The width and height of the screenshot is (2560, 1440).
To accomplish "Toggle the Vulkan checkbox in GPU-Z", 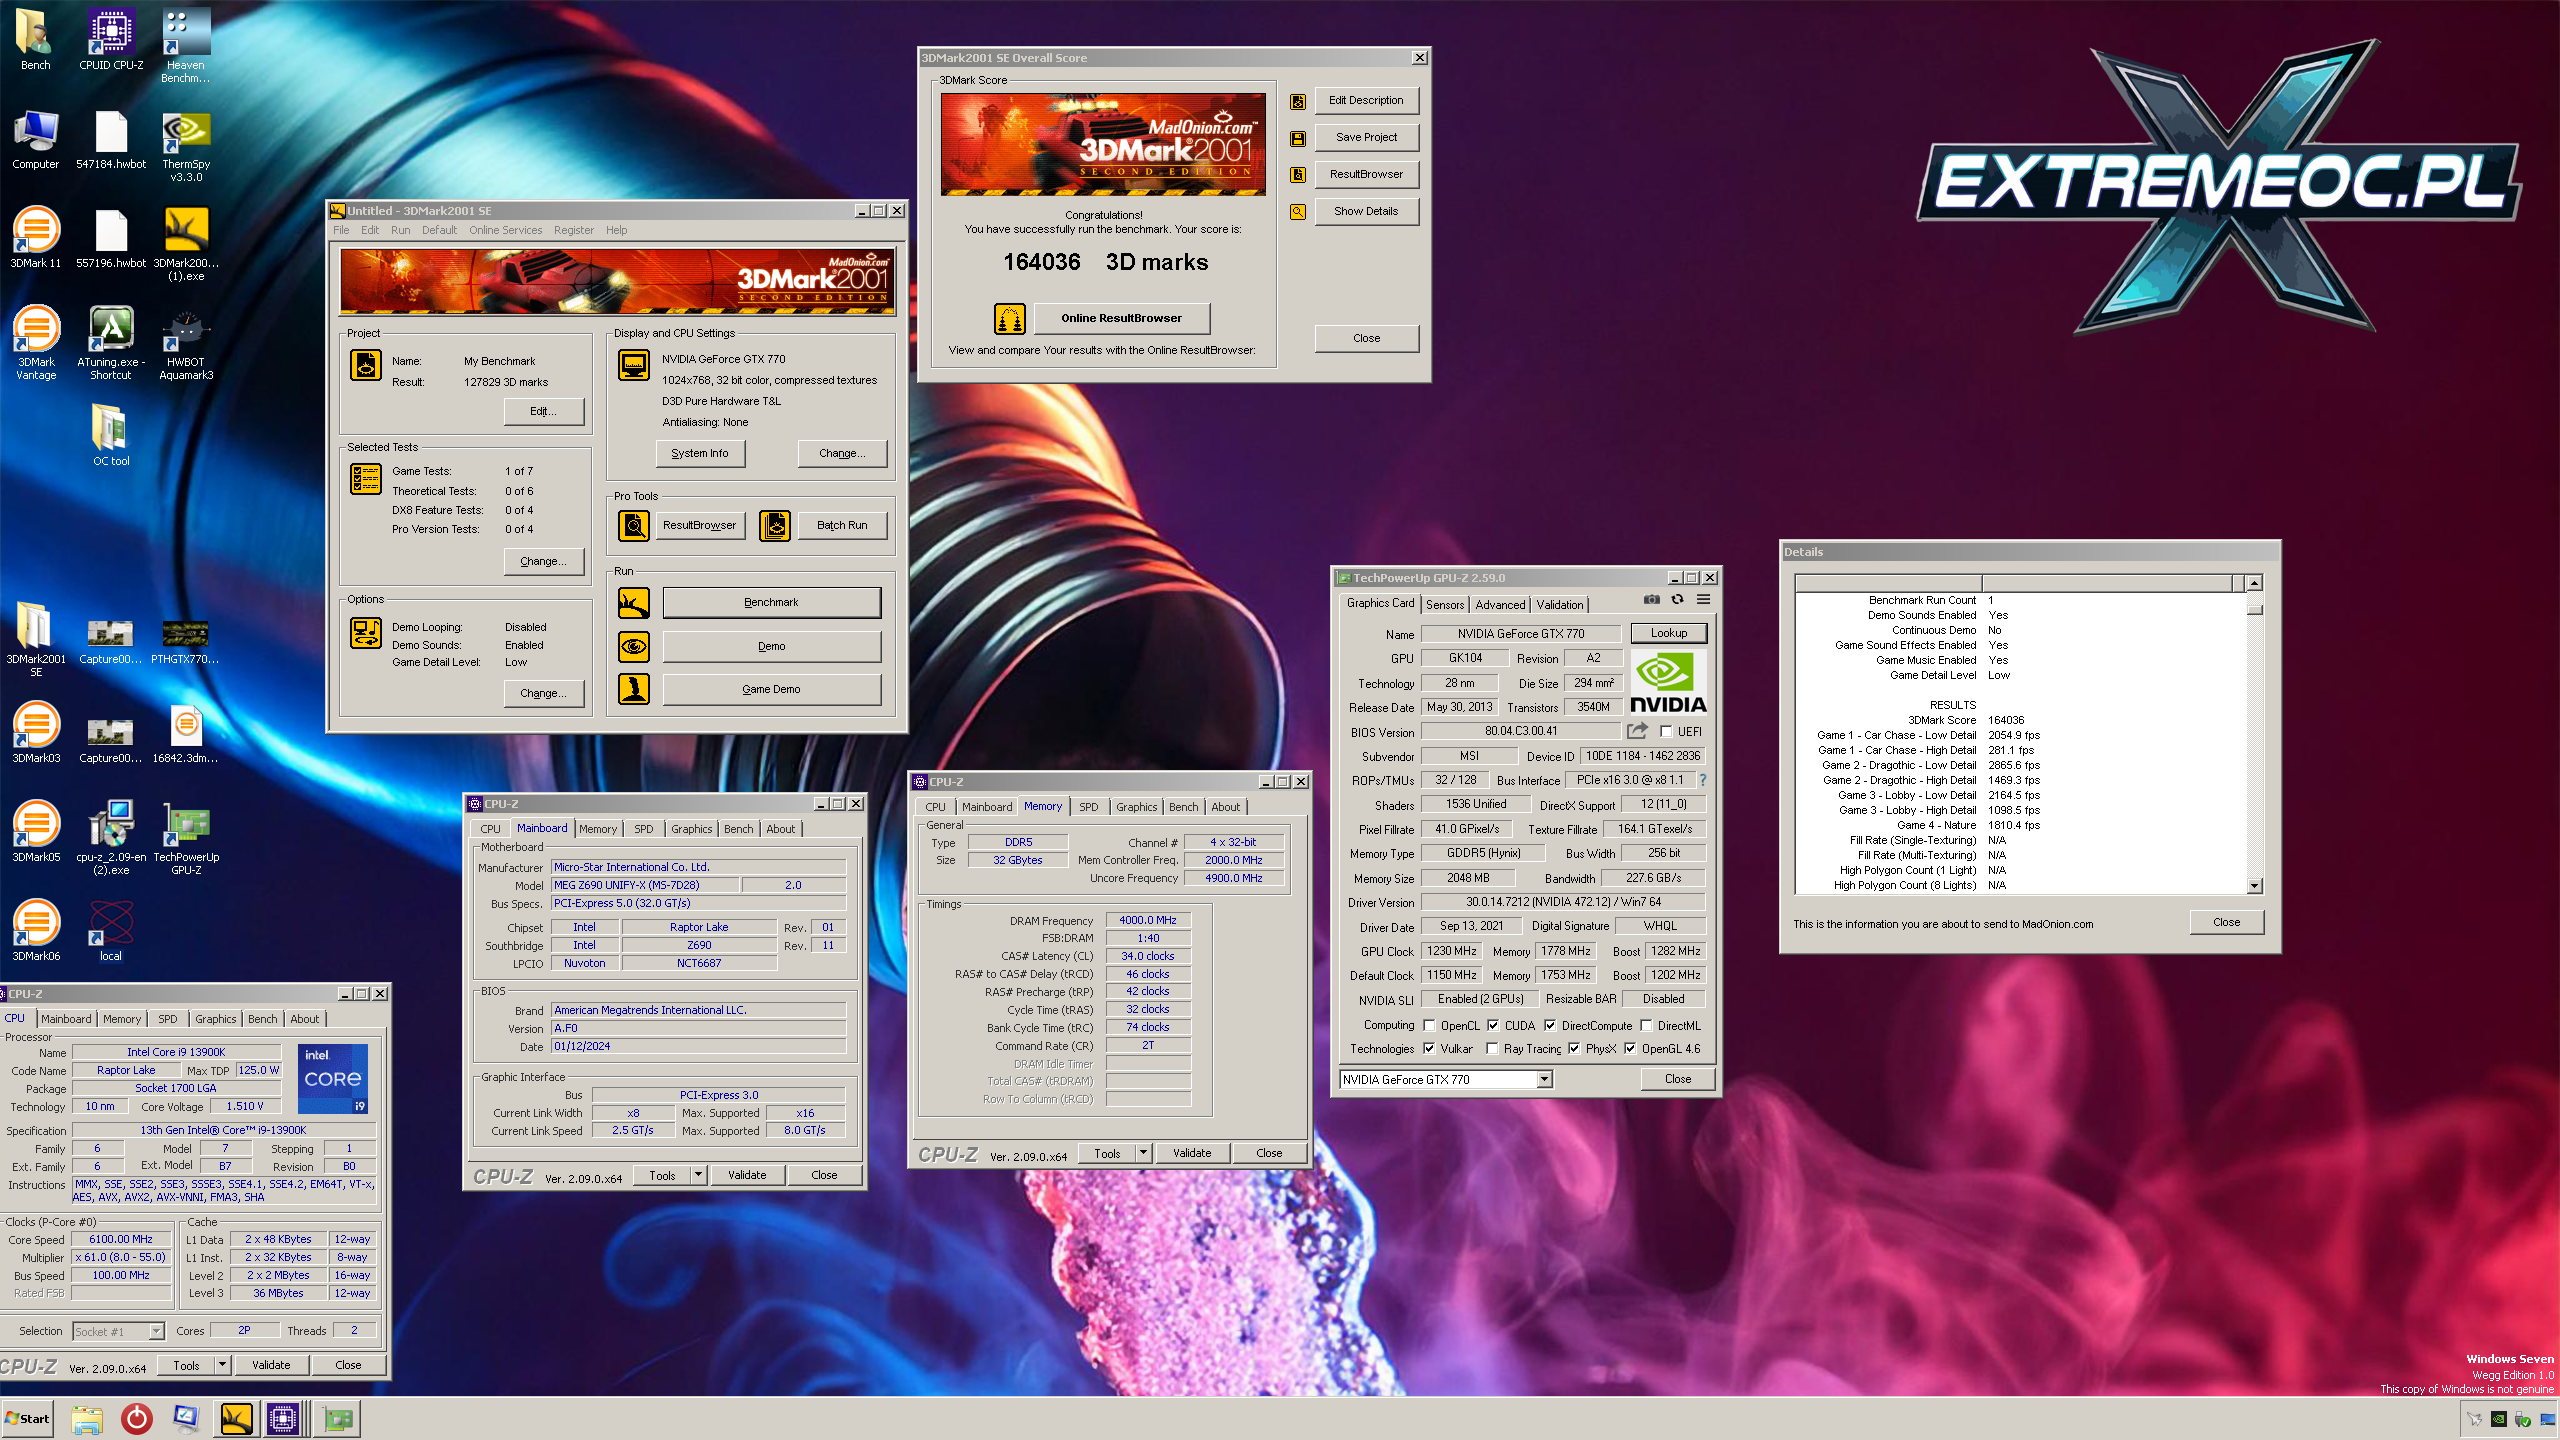I will (1429, 1048).
